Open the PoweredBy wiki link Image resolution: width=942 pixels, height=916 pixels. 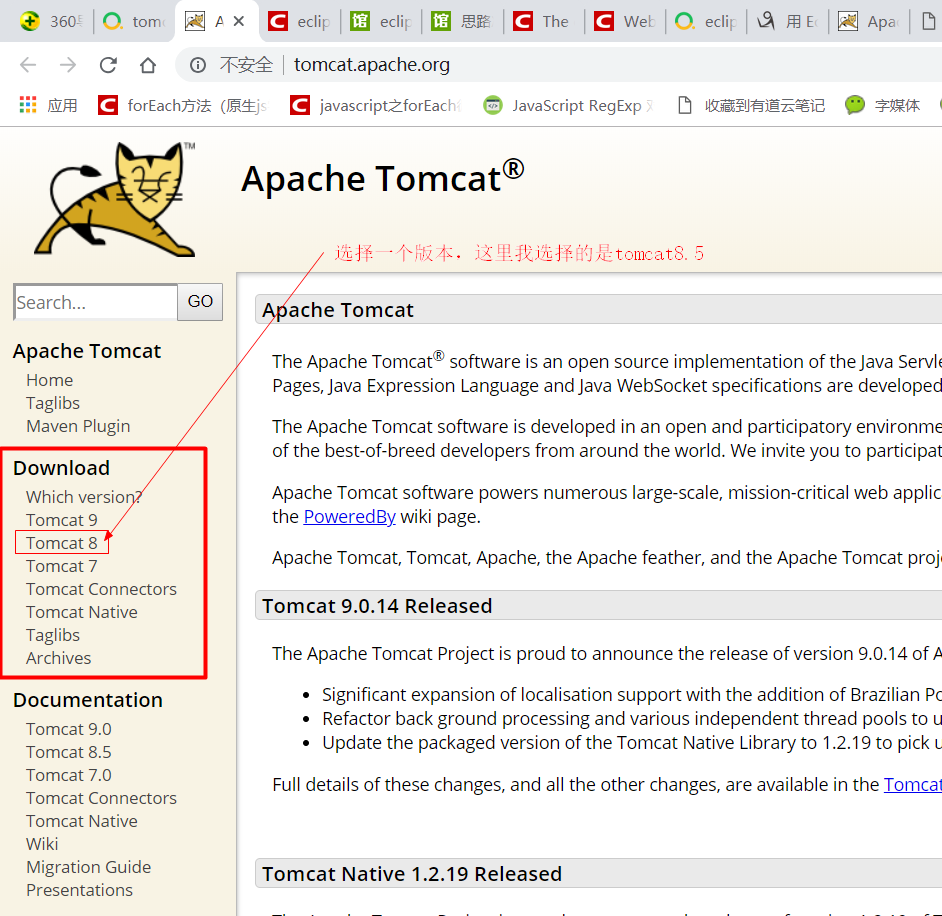[349, 516]
